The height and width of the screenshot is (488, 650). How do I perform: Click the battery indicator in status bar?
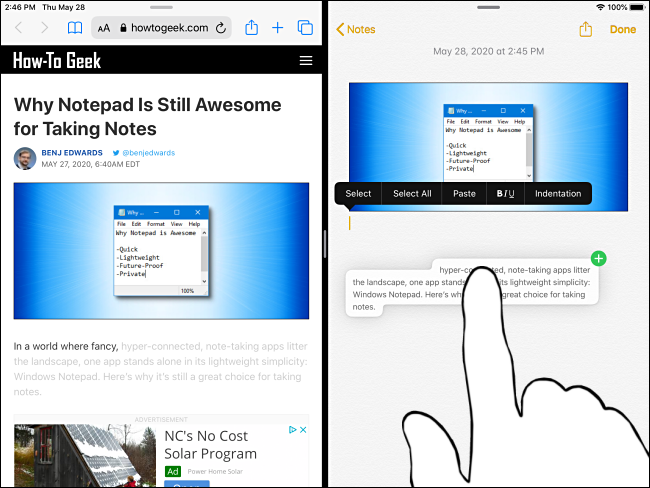pyautogui.click(x=638, y=7)
